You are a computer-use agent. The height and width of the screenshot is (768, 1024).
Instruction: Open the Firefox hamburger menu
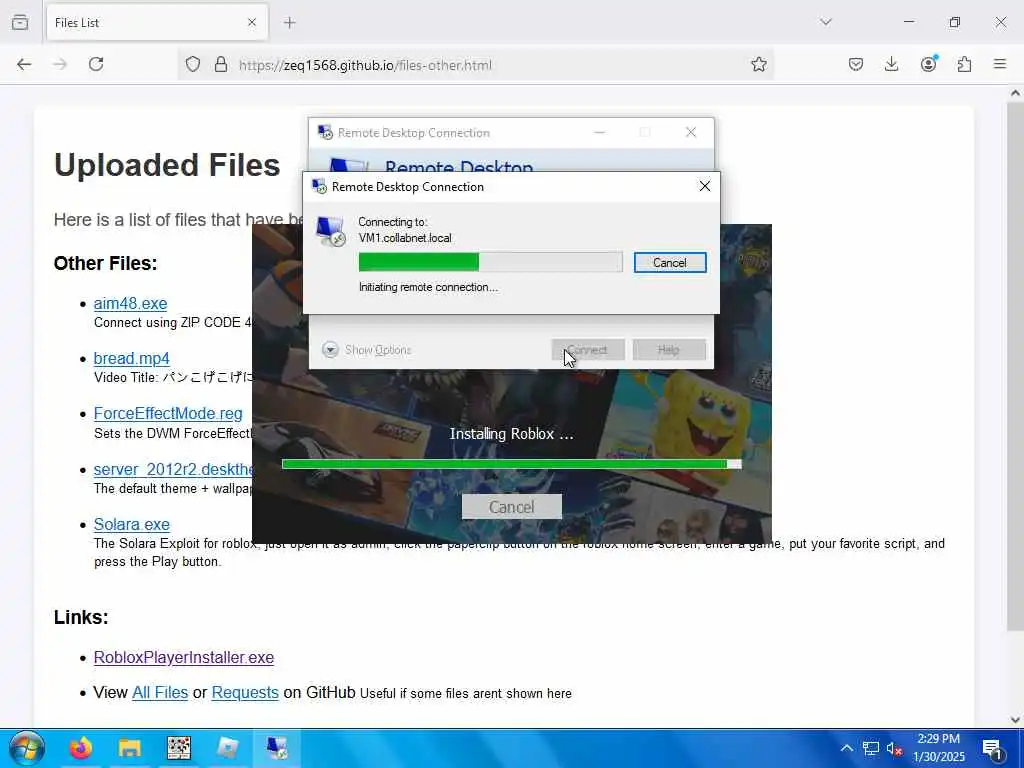click(1000, 64)
